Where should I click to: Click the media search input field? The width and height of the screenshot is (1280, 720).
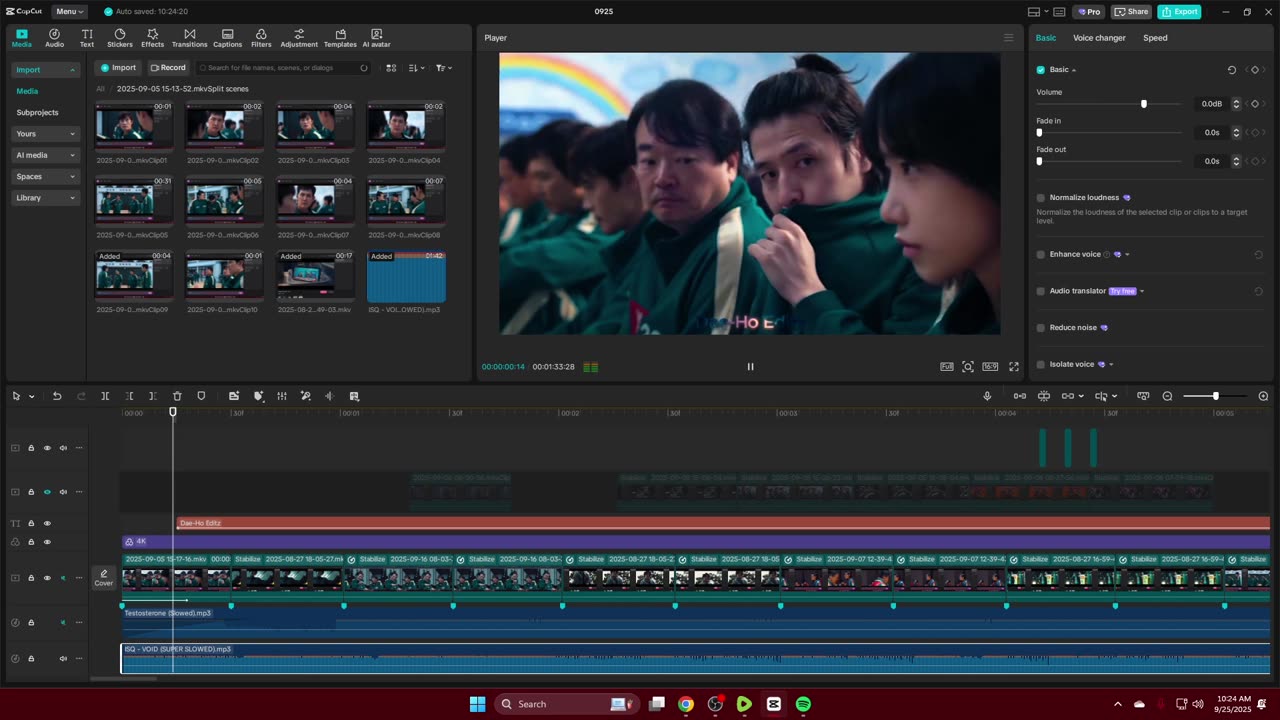tap(284, 68)
